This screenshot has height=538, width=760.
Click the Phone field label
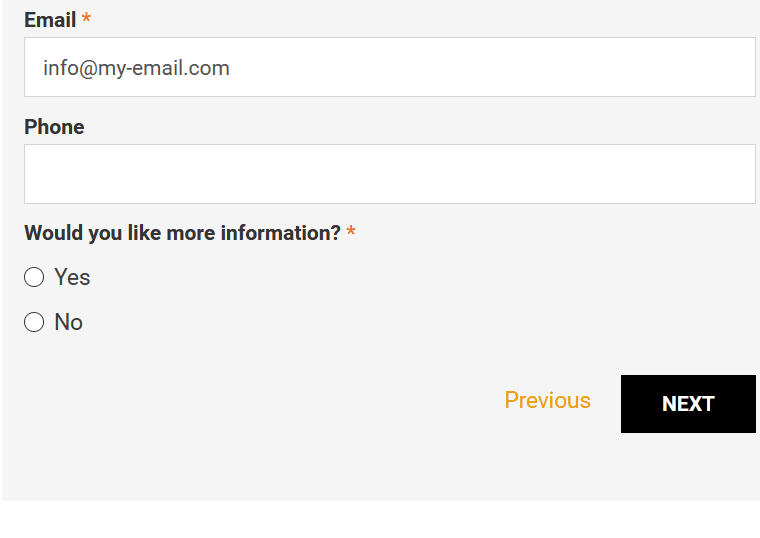coord(54,127)
